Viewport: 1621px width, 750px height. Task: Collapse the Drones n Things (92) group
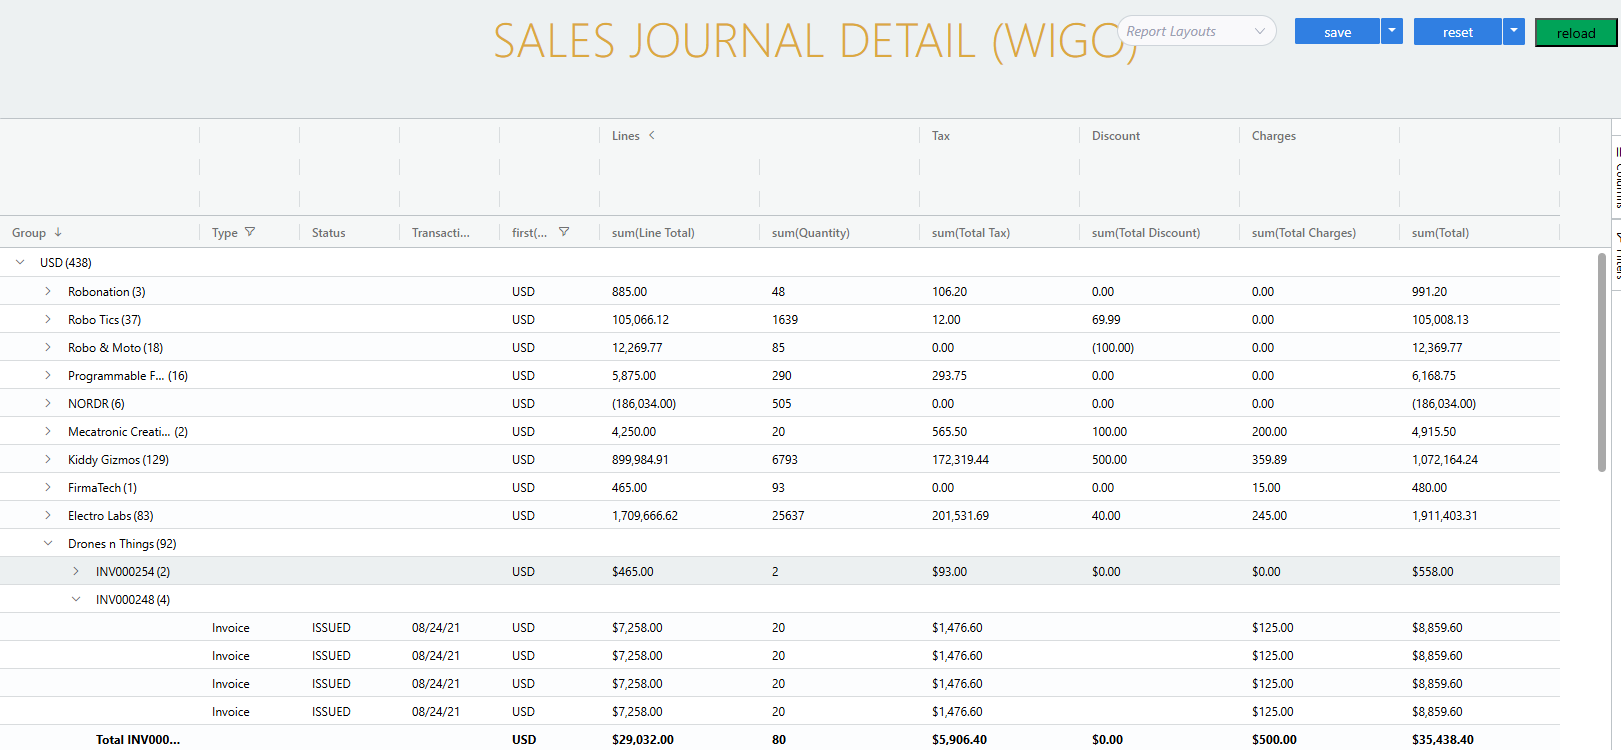[48, 543]
